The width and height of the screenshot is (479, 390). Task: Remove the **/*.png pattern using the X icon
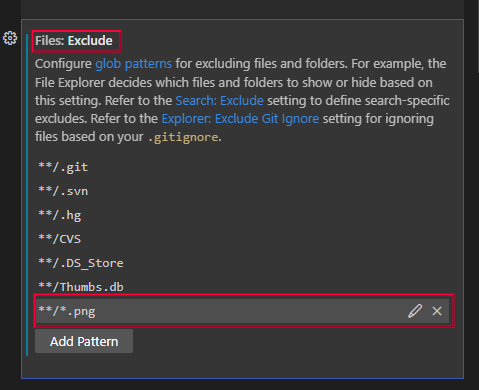click(x=437, y=311)
